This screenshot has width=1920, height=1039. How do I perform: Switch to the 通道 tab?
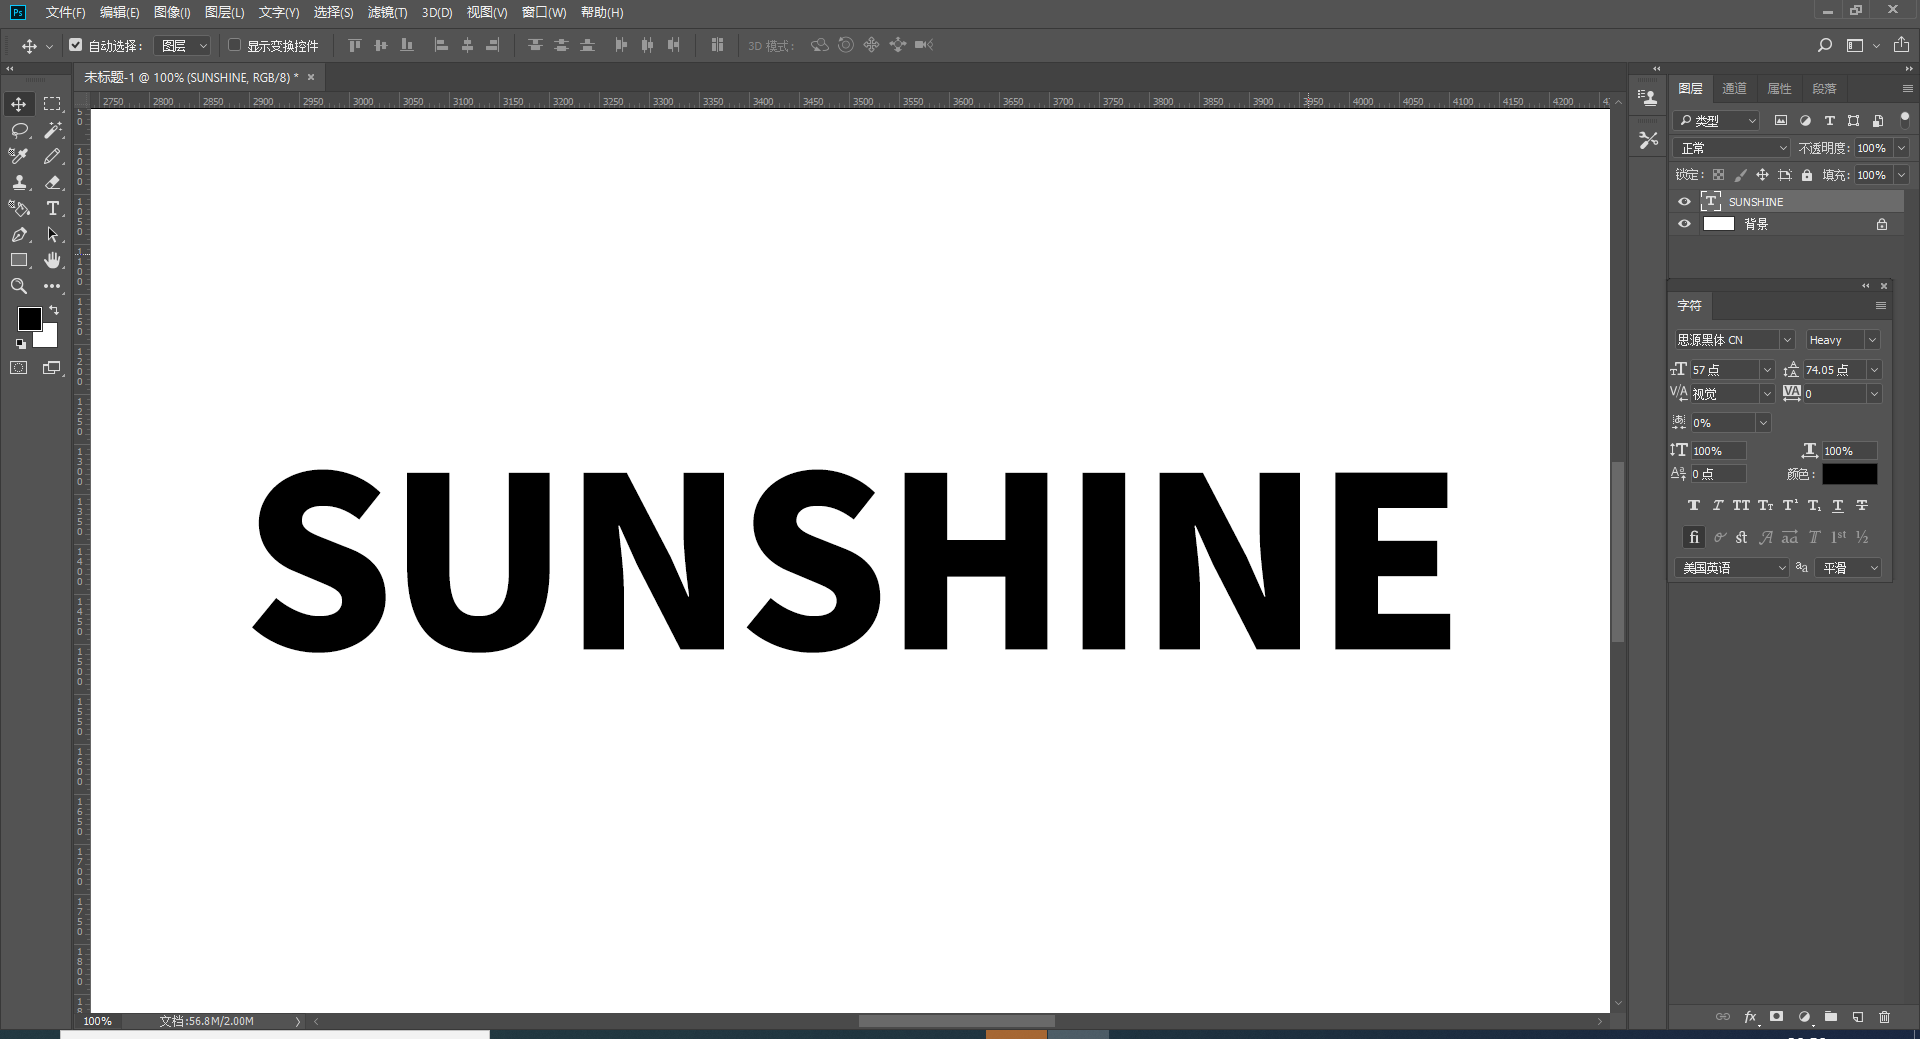pyautogui.click(x=1735, y=89)
